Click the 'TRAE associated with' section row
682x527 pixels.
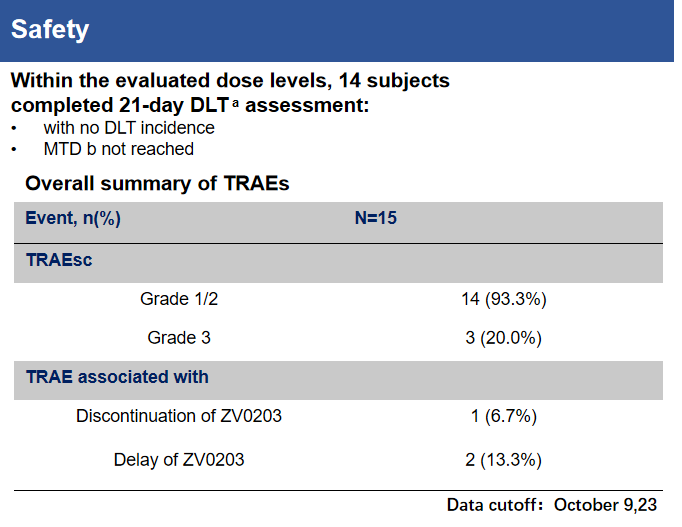pos(117,377)
